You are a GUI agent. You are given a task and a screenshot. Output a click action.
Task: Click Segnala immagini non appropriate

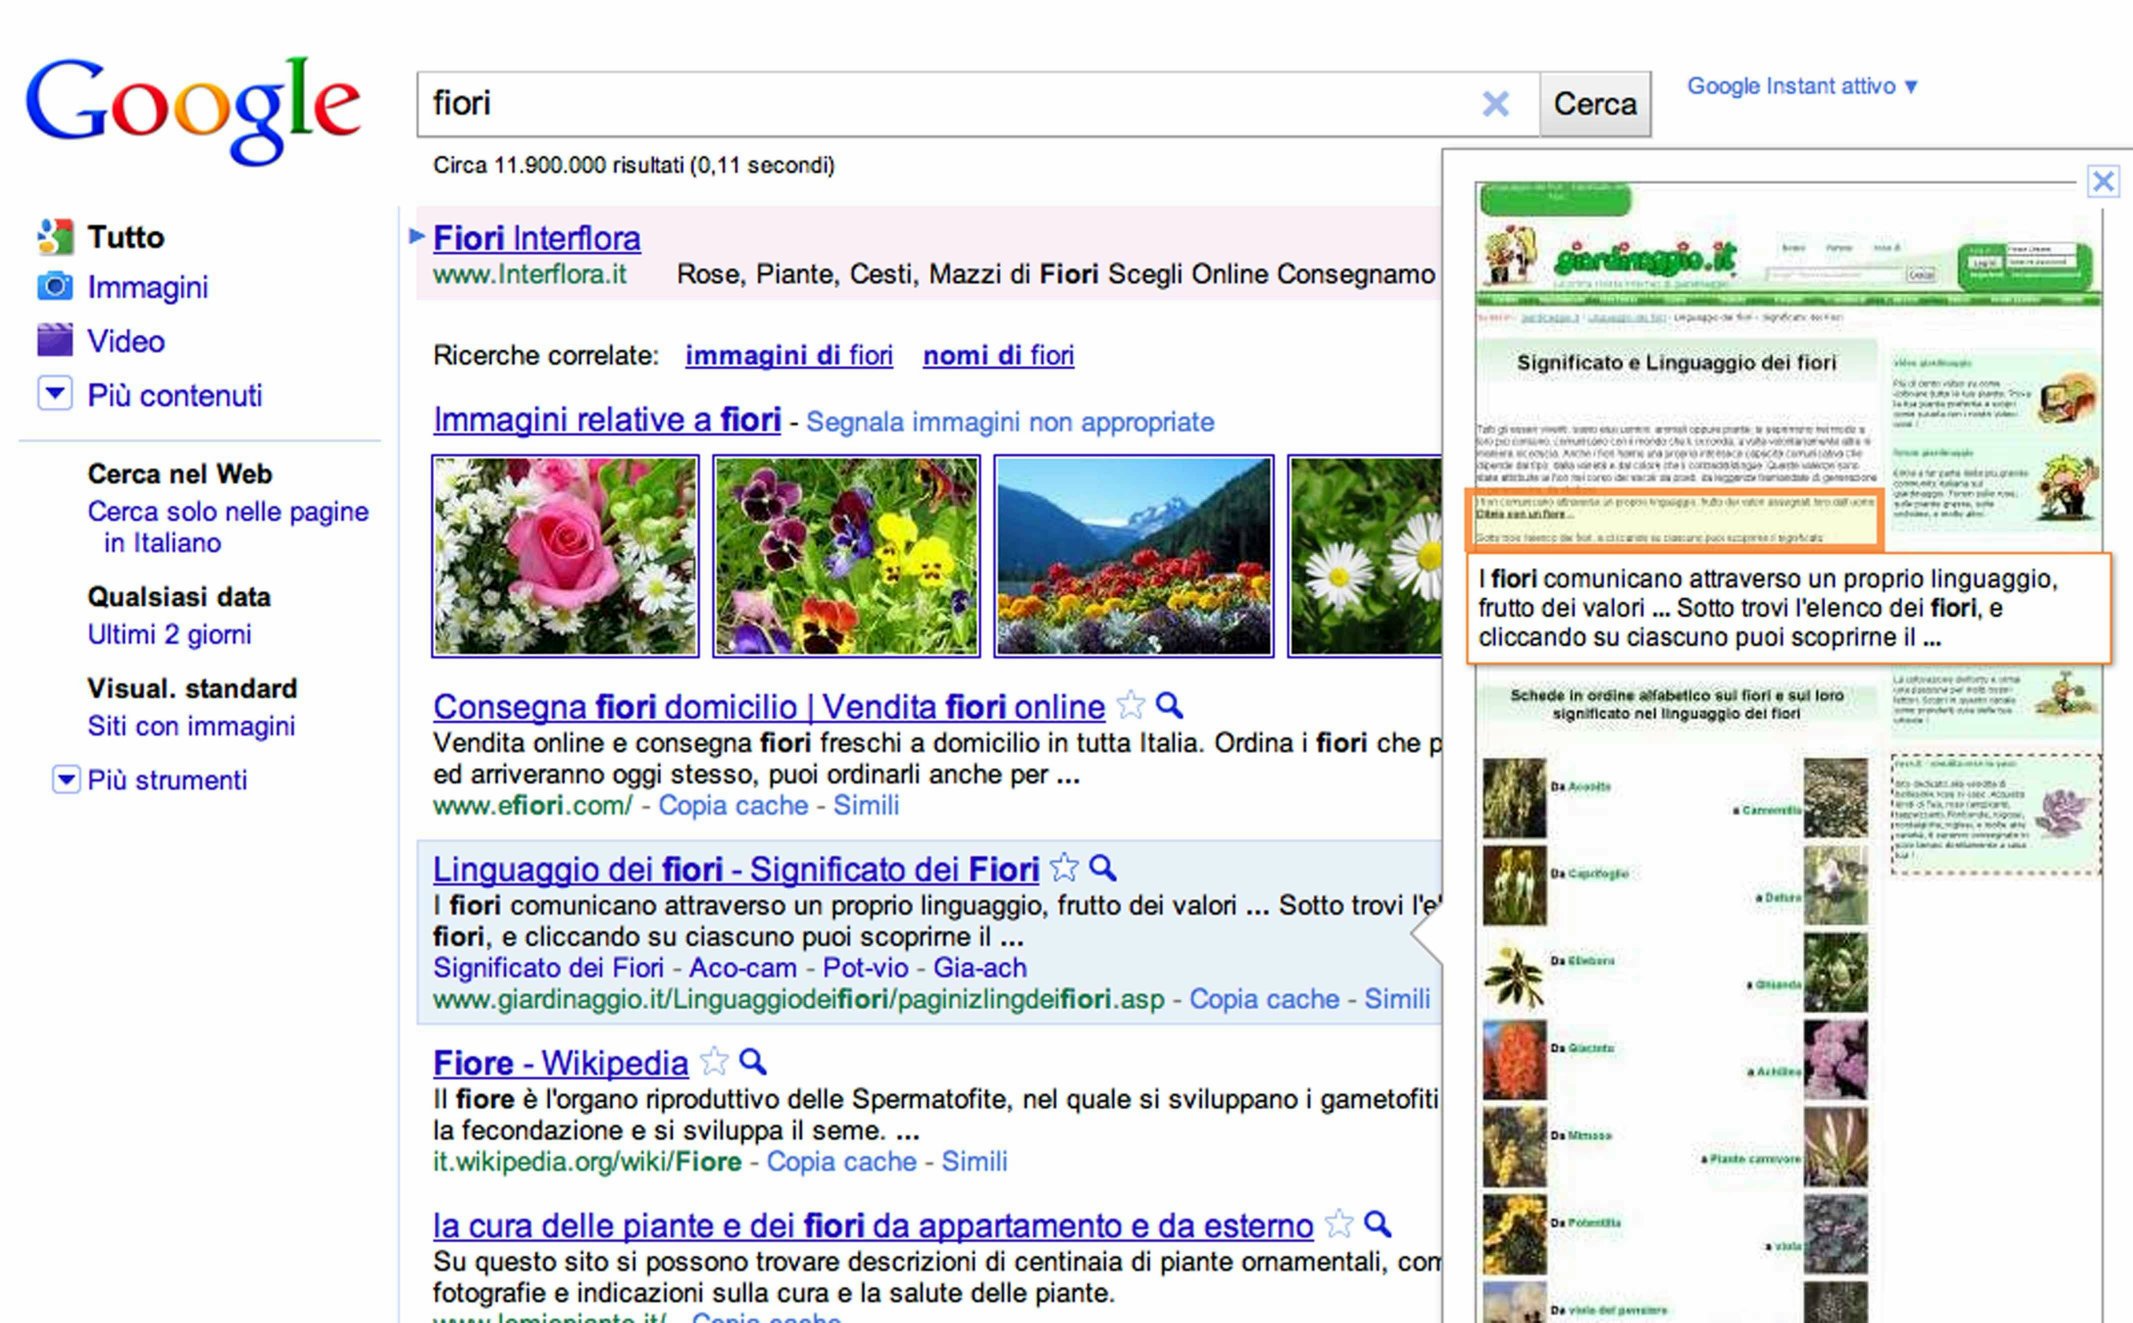pyautogui.click(x=1010, y=422)
